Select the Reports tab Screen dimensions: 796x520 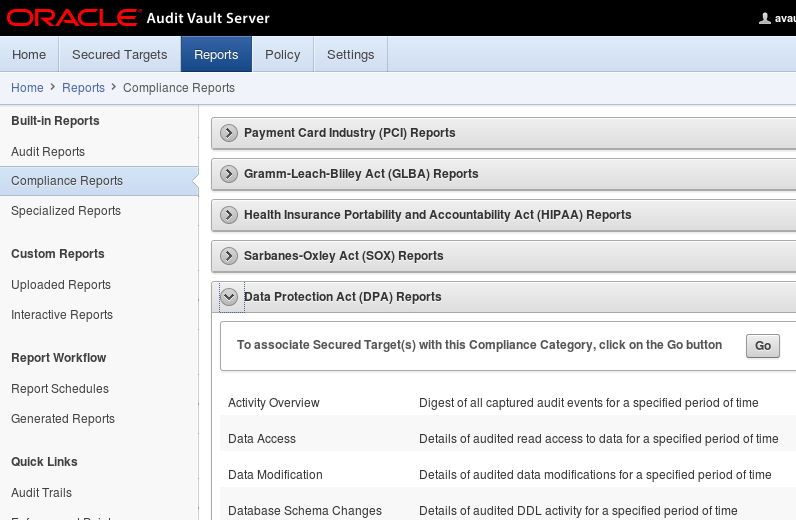tap(216, 54)
